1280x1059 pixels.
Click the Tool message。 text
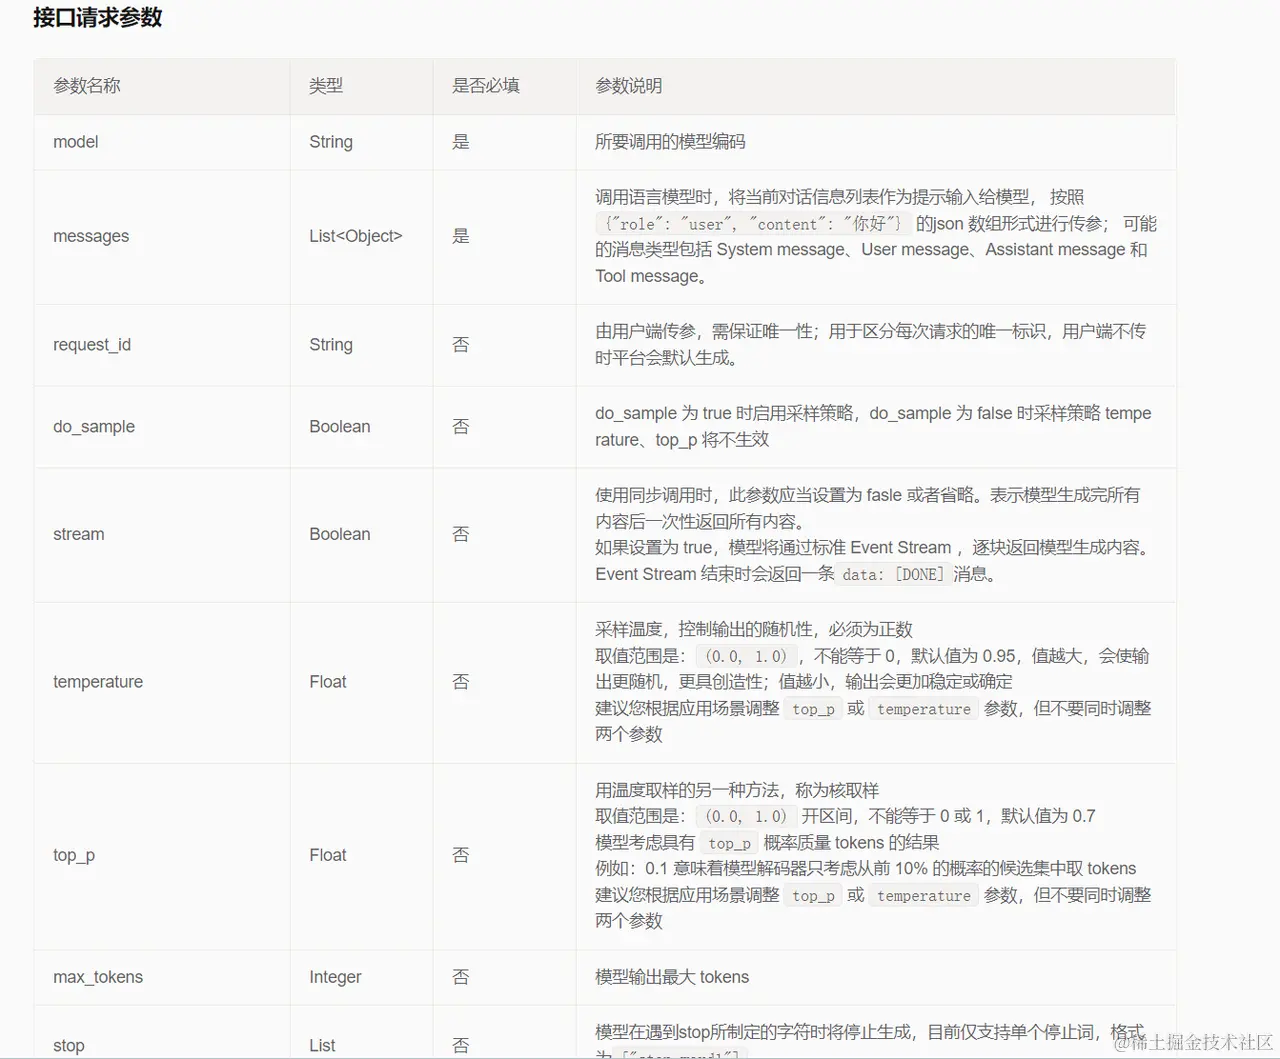[652, 276]
